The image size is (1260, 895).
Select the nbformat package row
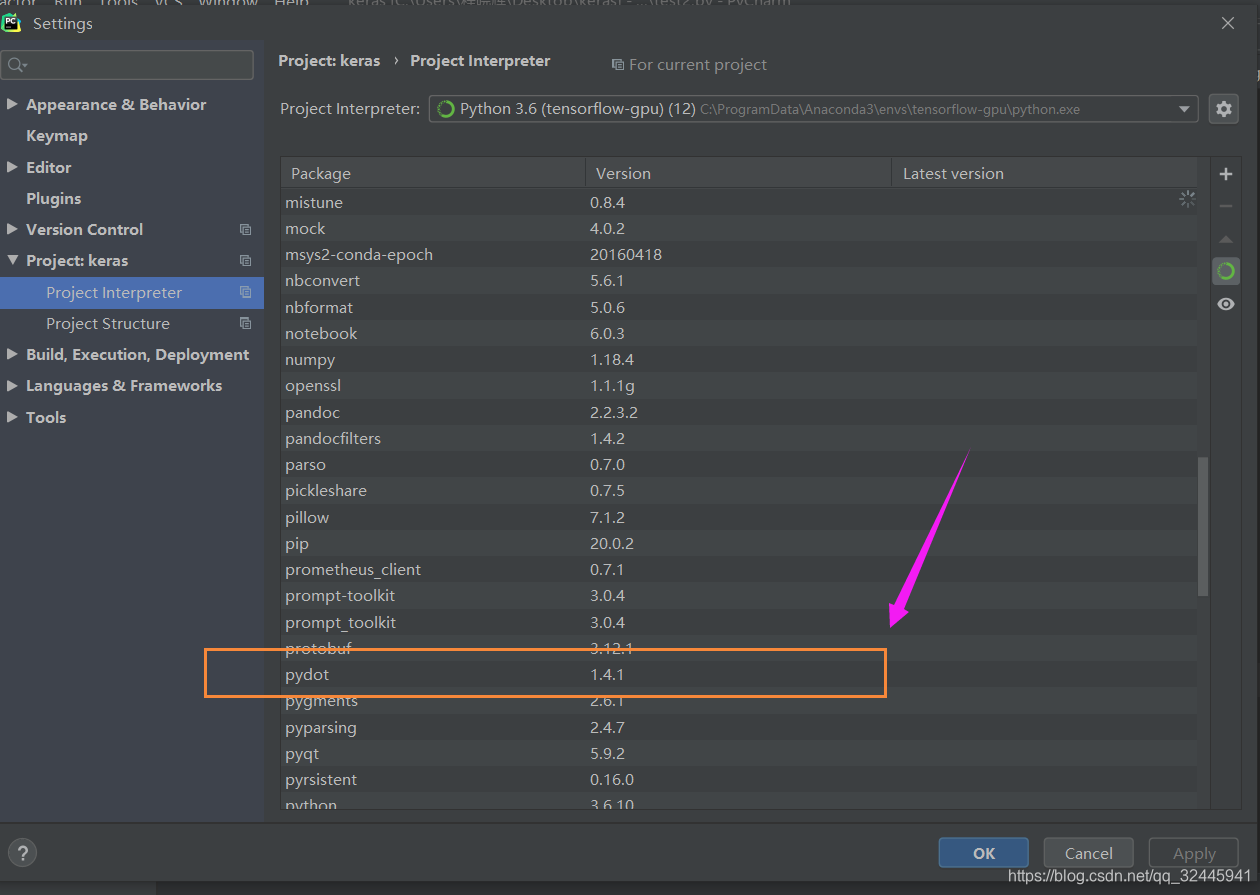pos(739,308)
